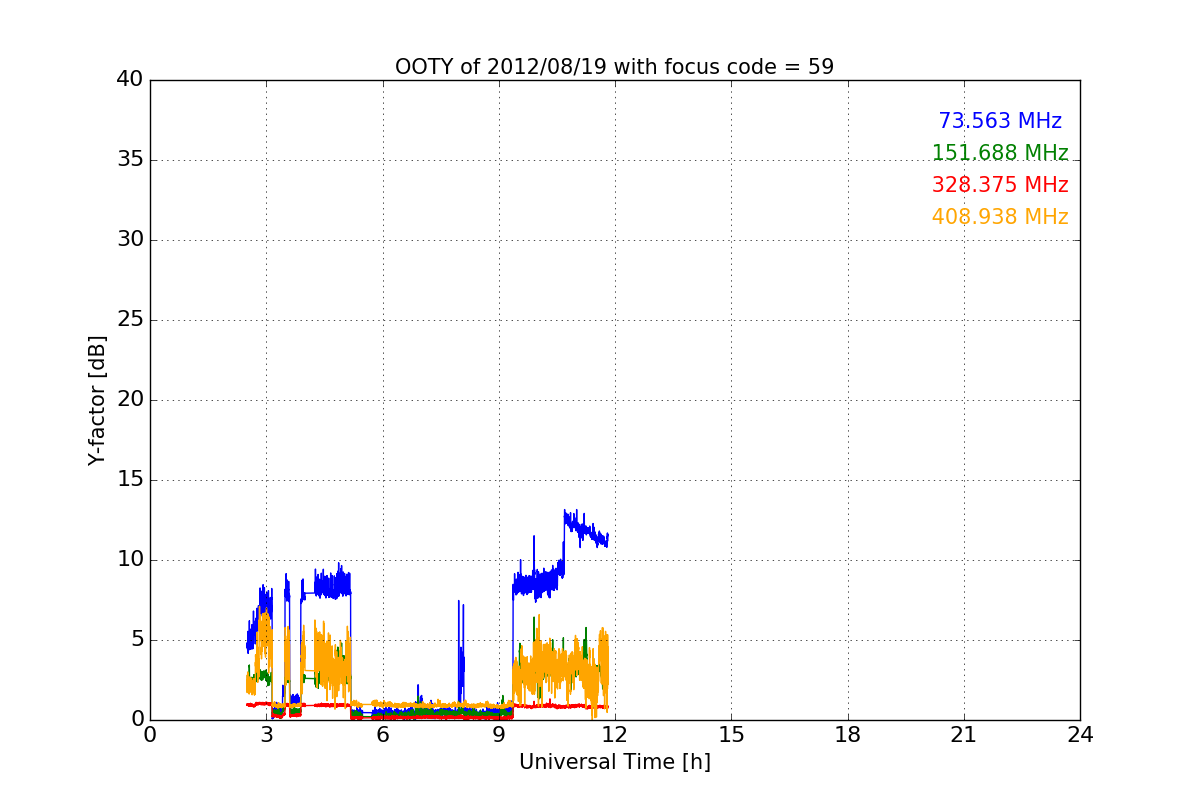
Task: Click the 'Y-factor [dB]' axis label
Action: click(96, 400)
